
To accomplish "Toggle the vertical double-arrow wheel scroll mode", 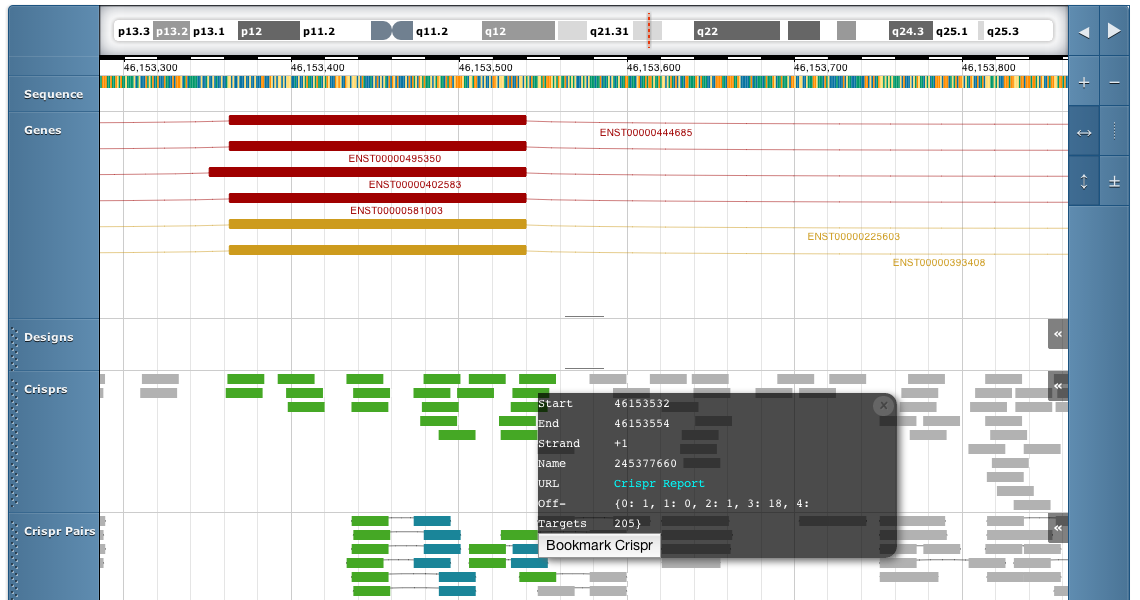I will (x=1084, y=181).
